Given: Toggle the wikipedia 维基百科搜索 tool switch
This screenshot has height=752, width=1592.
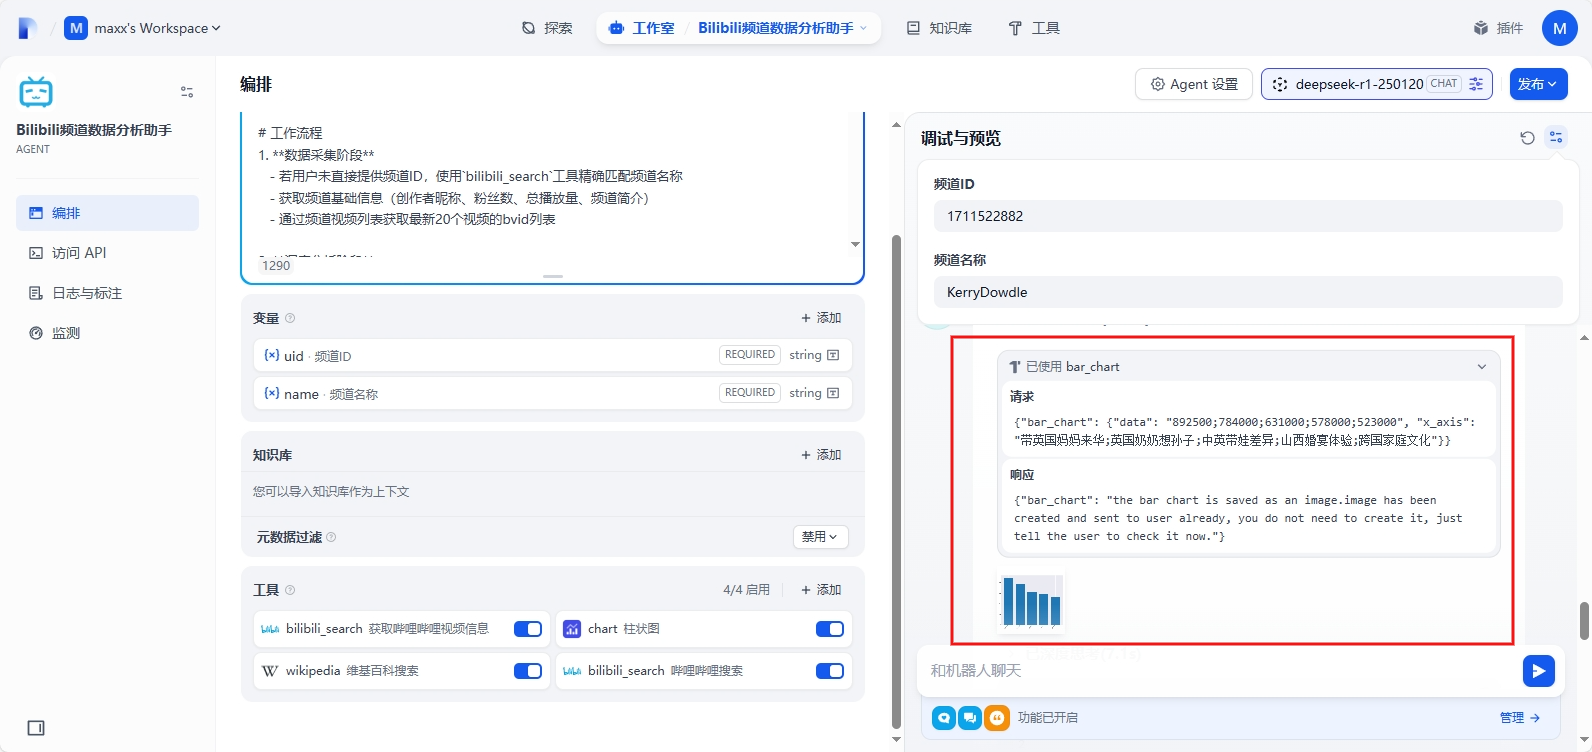Looking at the screenshot, I should pyautogui.click(x=528, y=671).
